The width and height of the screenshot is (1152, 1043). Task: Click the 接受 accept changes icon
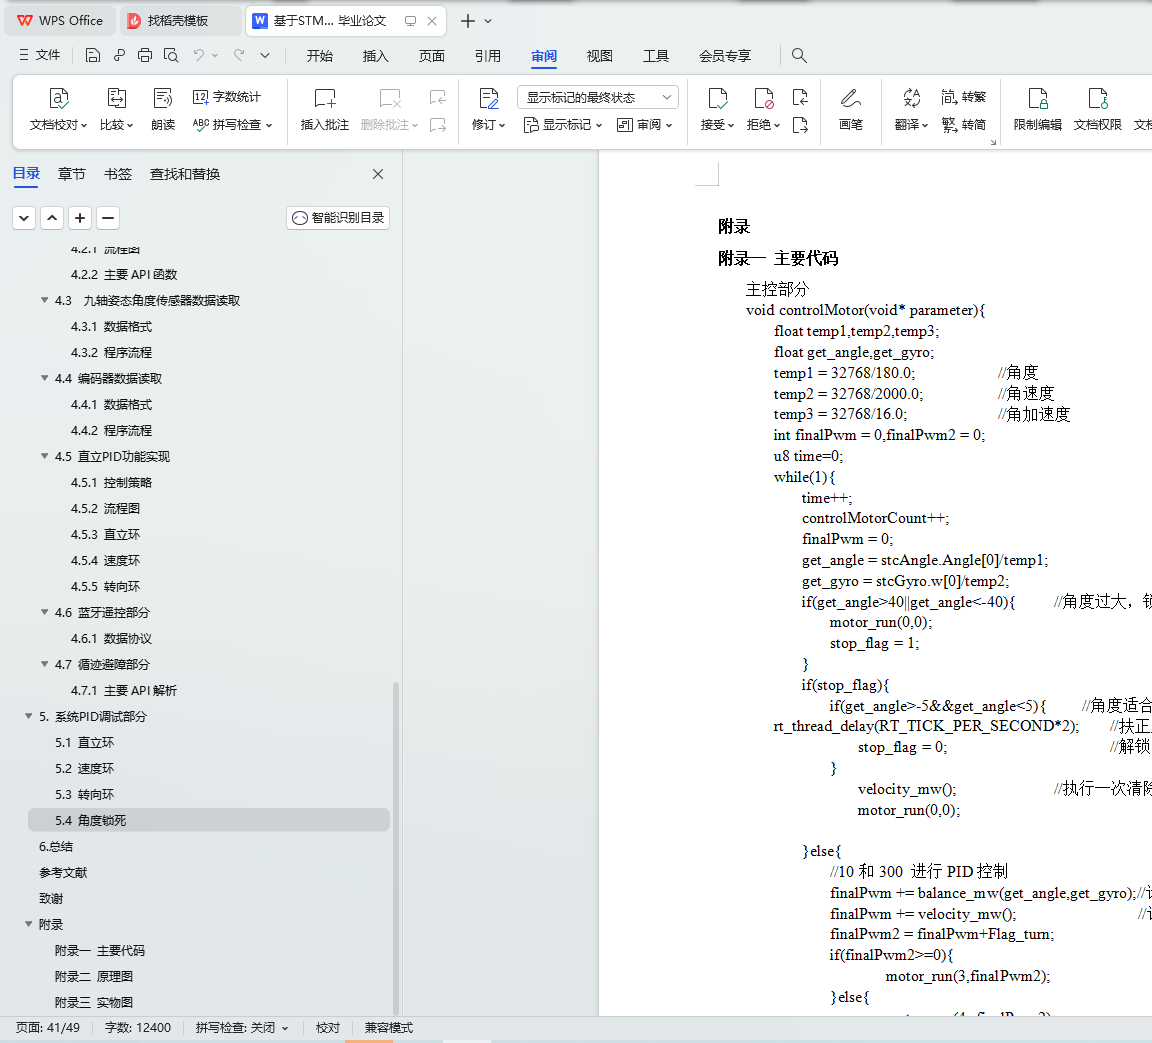coord(717,98)
